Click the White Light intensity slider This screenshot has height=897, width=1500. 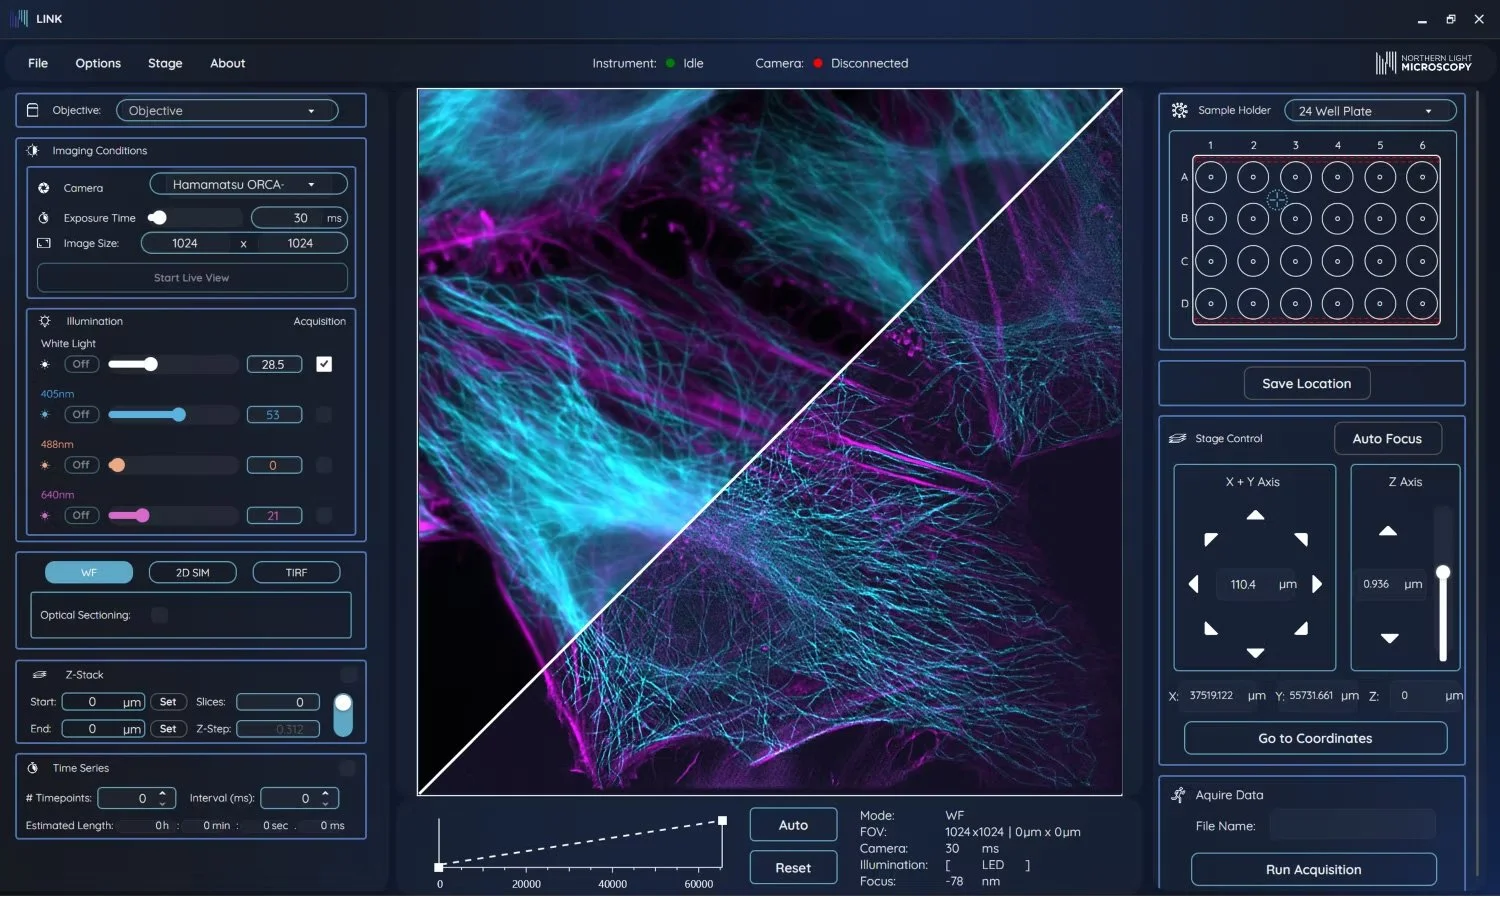172,364
